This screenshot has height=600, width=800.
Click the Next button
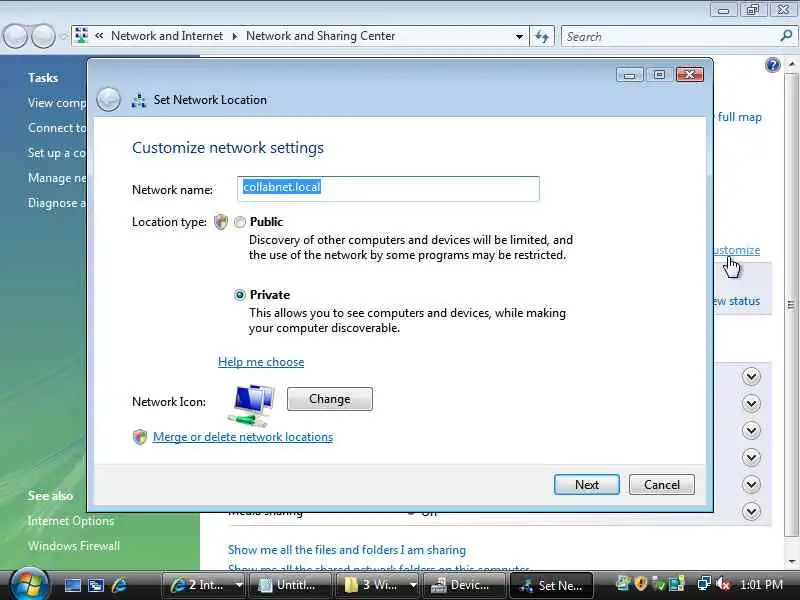point(587,484)
